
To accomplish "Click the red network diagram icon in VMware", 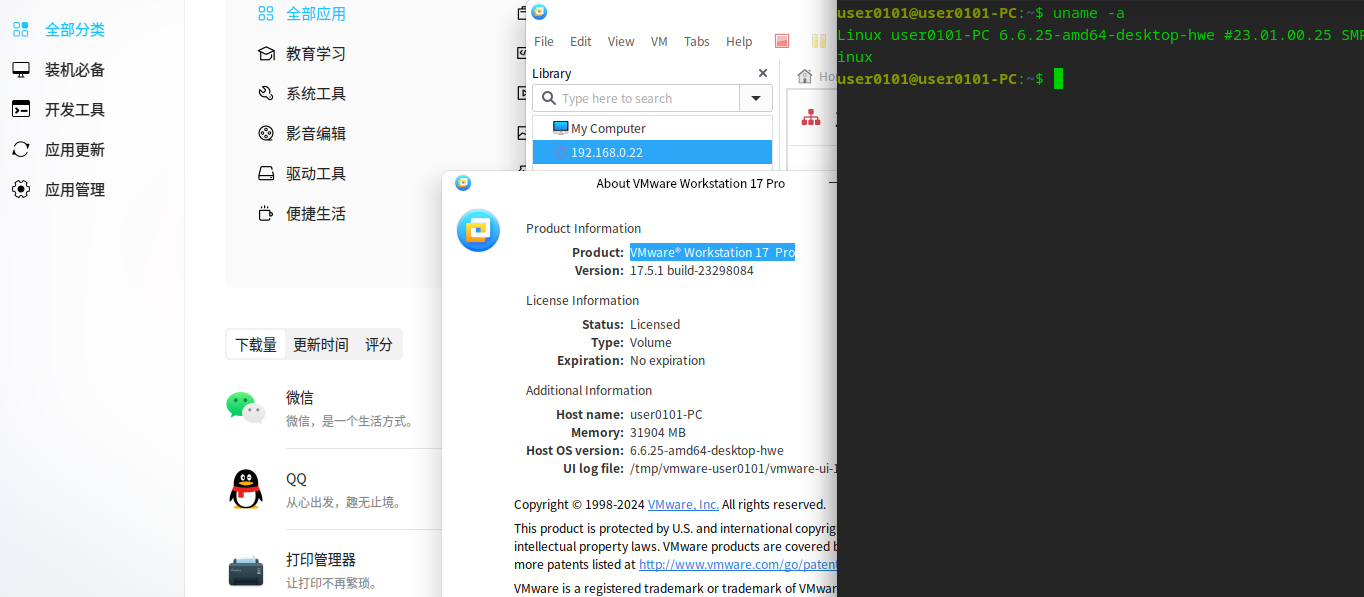I will coord(811,118).
